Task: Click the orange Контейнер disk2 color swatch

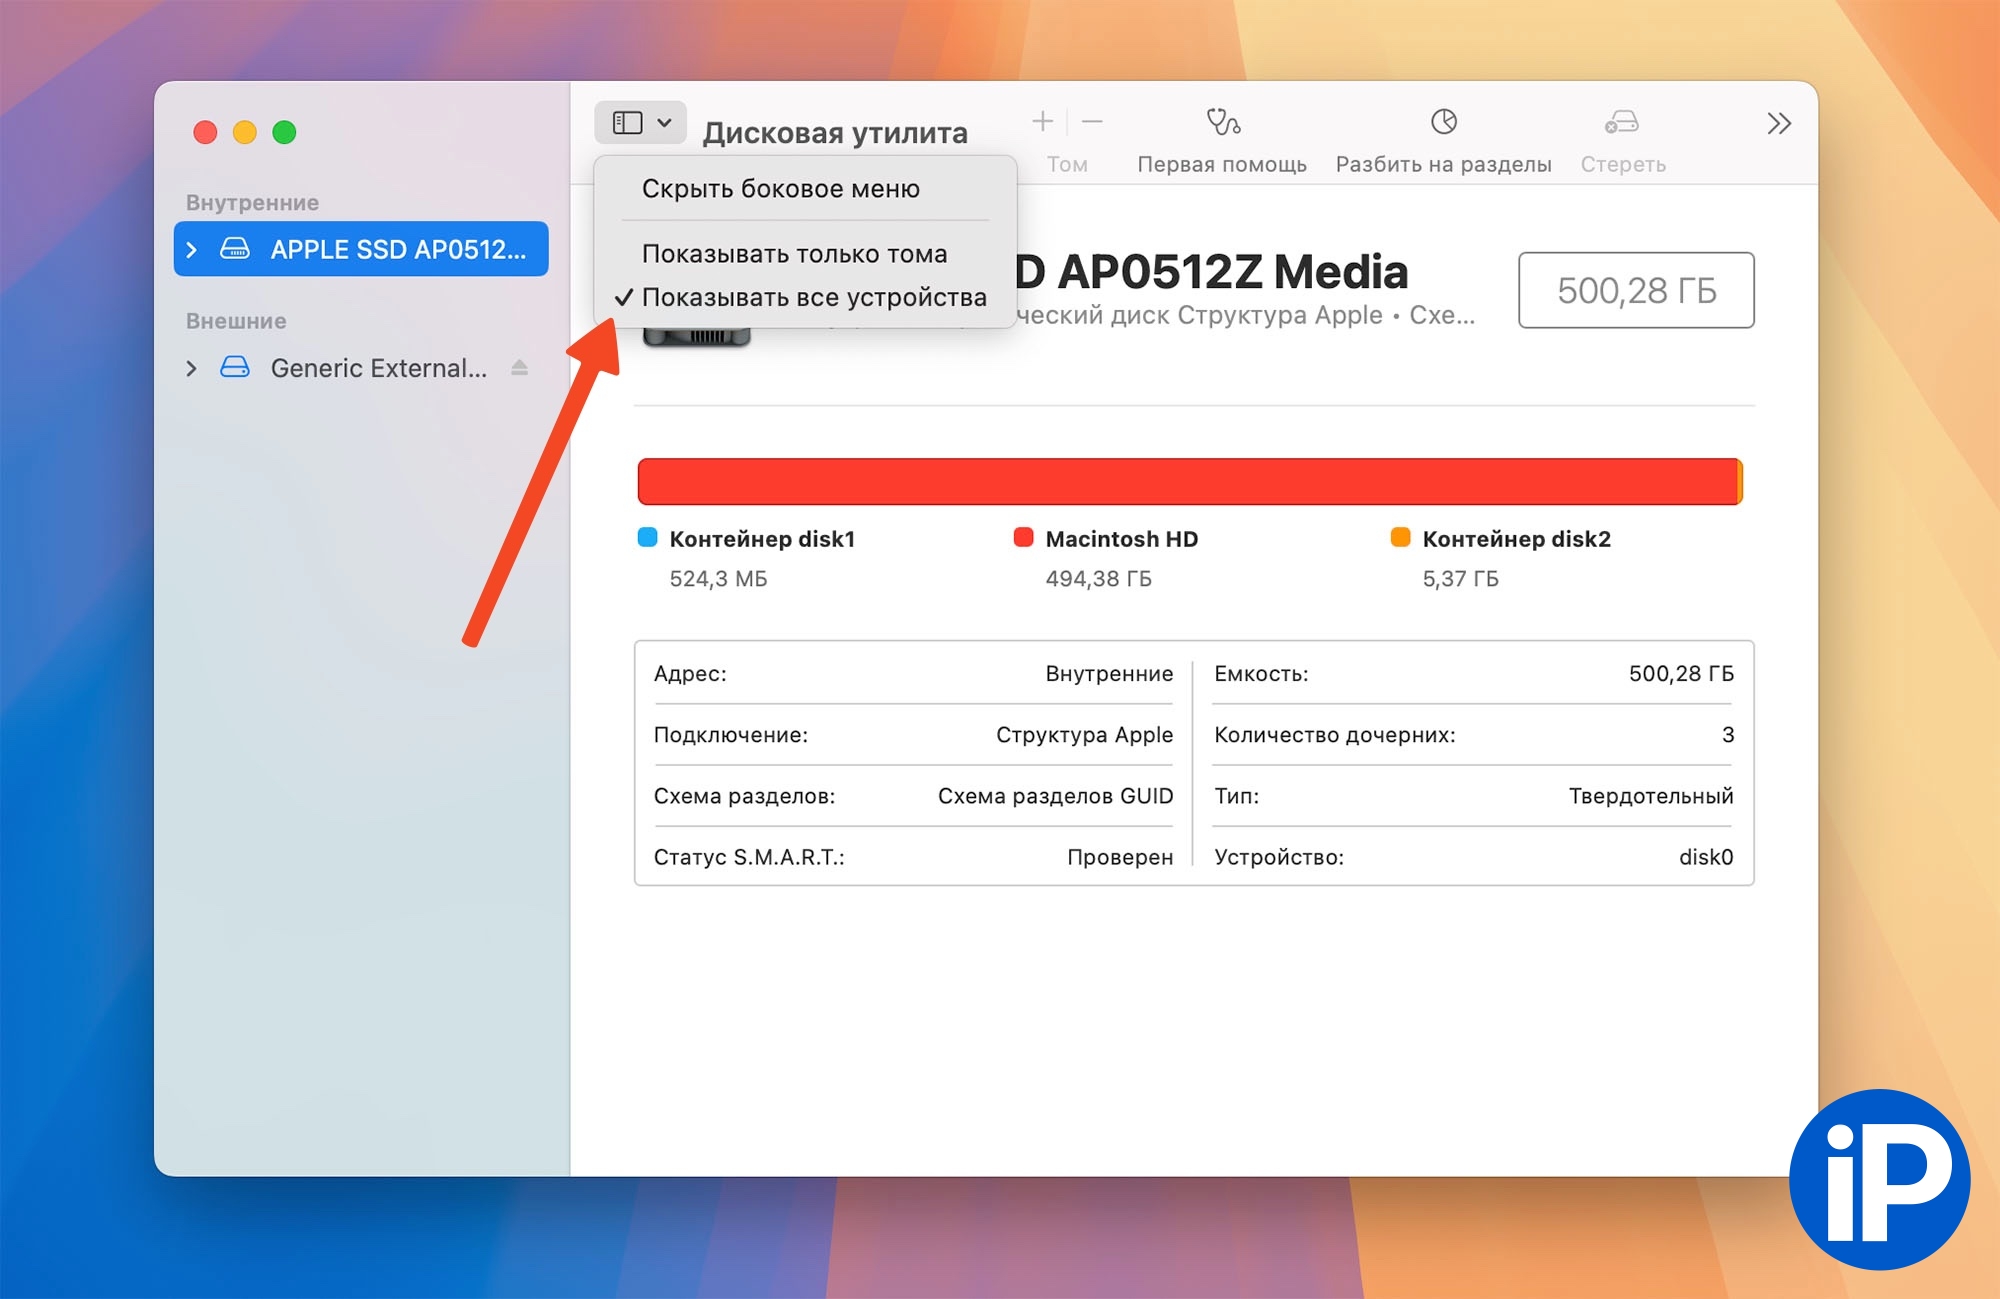Action: point(1400,538)
